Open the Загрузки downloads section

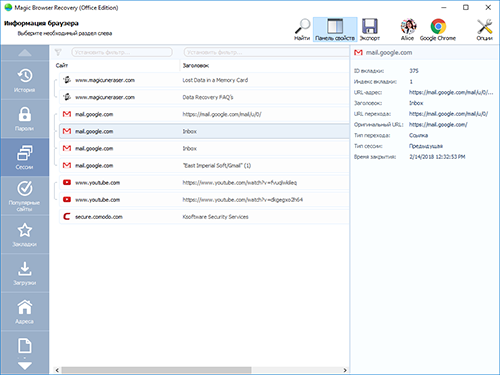pos(25,273)
